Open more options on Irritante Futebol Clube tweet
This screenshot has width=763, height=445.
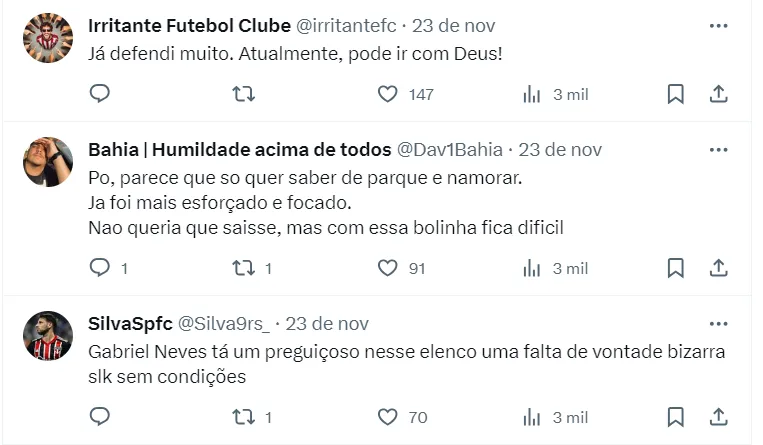(x=718, y=25)
